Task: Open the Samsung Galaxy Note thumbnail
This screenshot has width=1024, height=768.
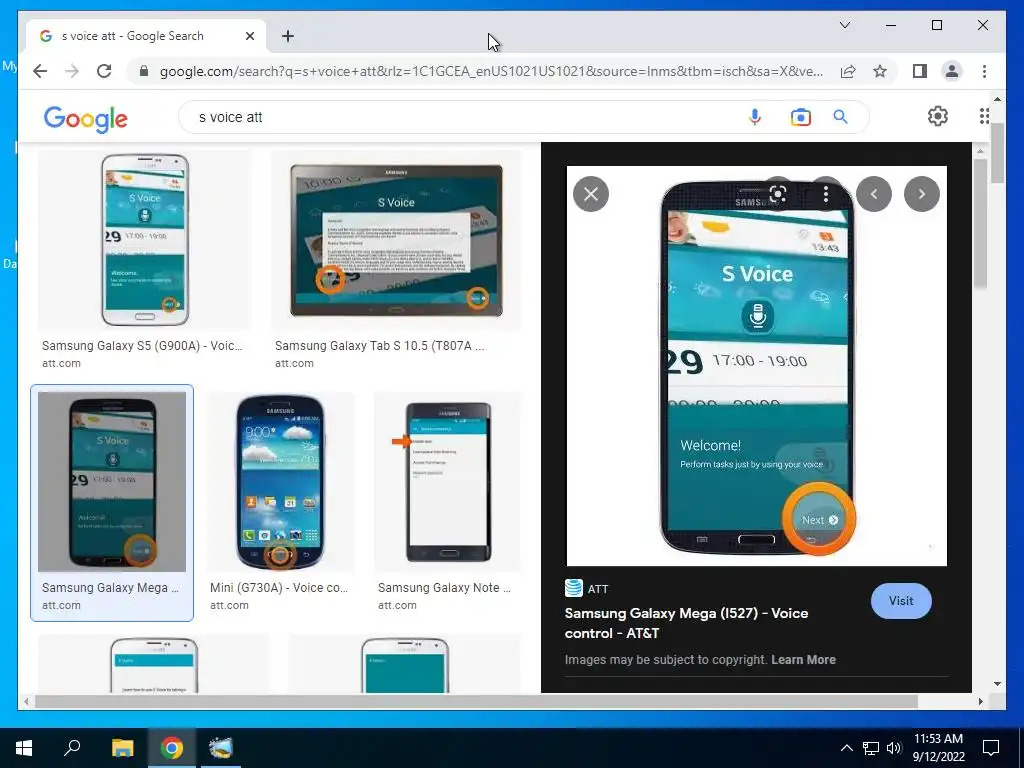Action: pyautogui.click(x=448, y=482)
